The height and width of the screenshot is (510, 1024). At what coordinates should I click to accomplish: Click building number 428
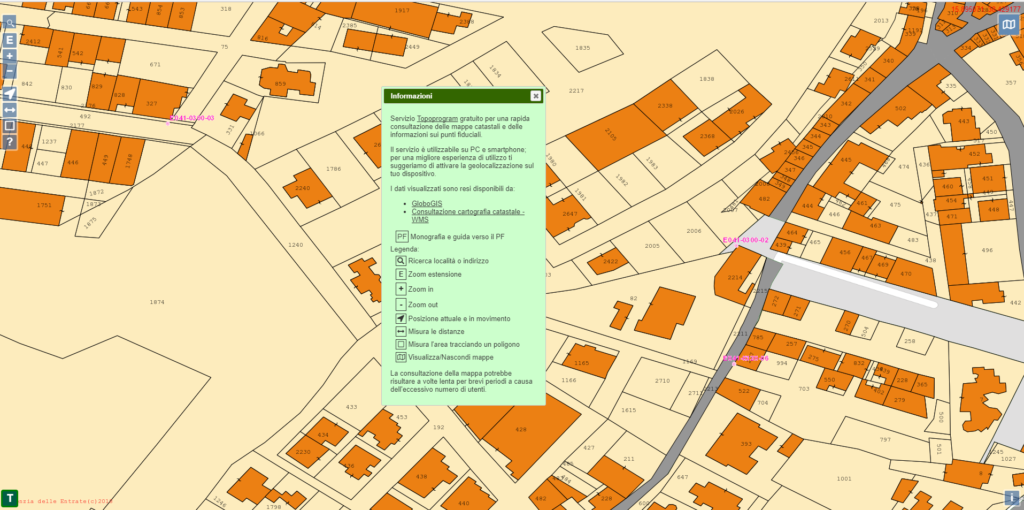pos(520,430)
